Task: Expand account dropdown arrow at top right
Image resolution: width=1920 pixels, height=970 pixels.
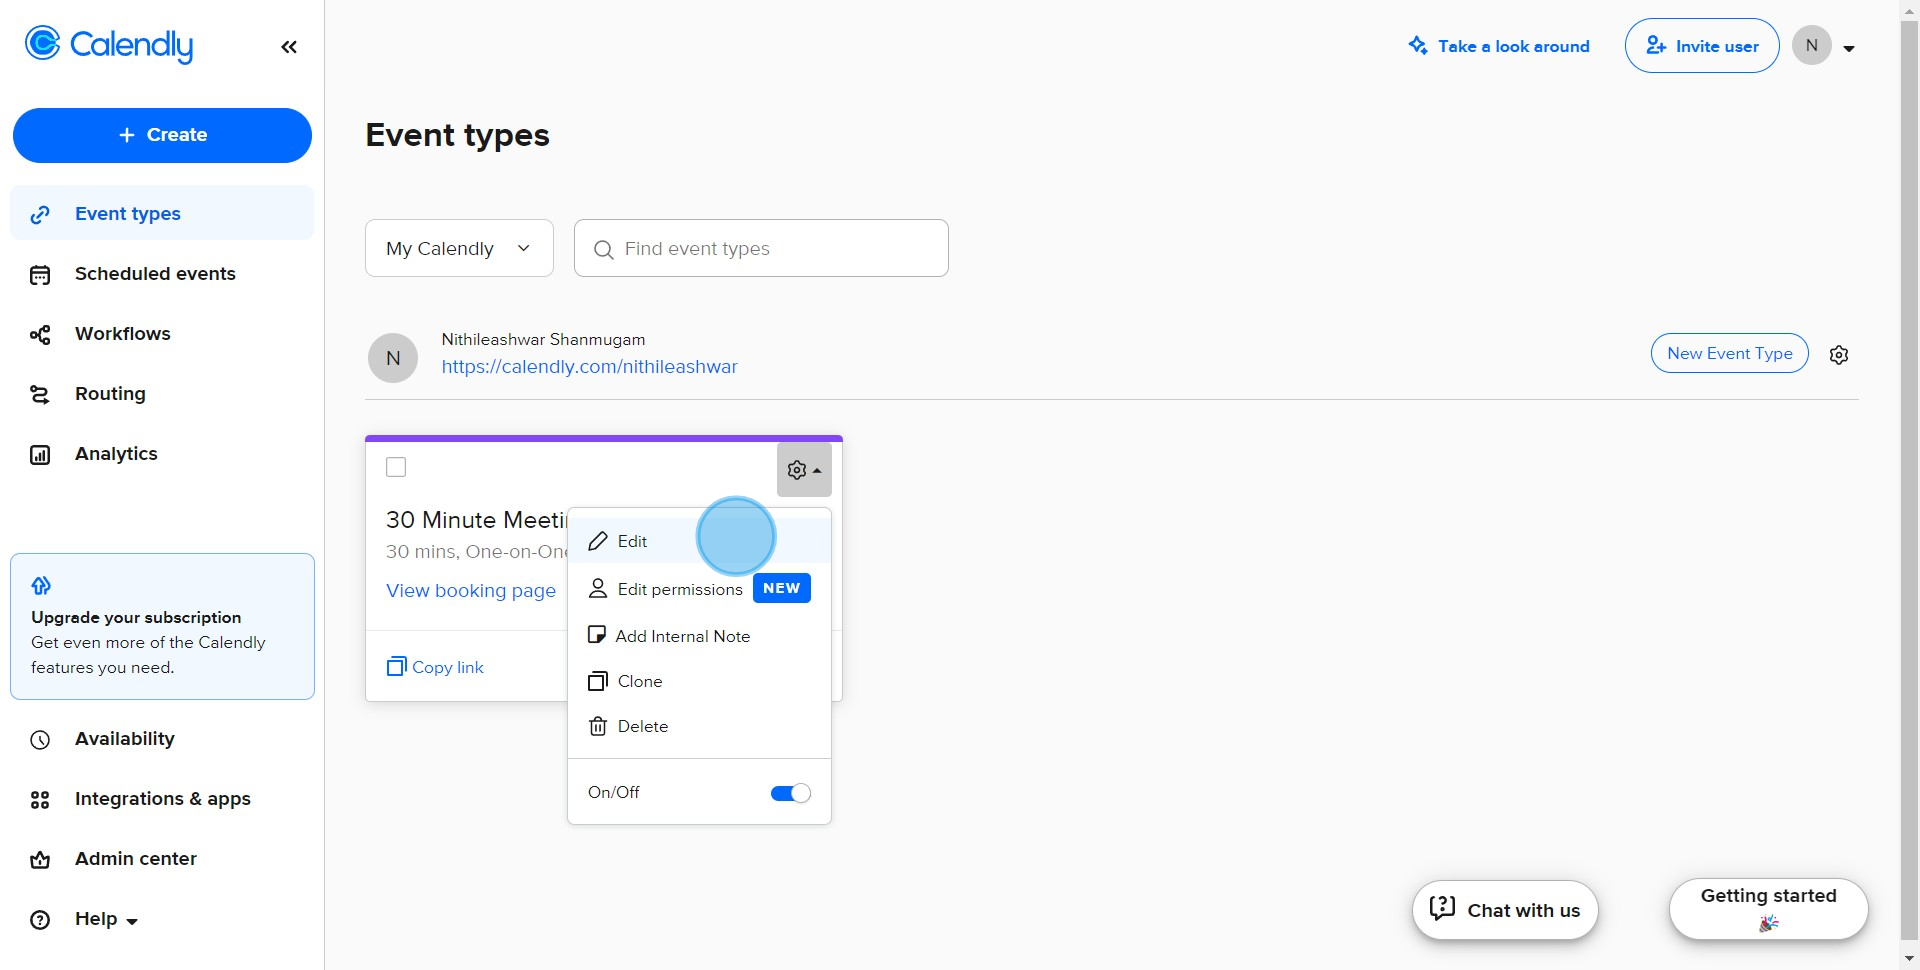Action: click(x=1849, y=48)
